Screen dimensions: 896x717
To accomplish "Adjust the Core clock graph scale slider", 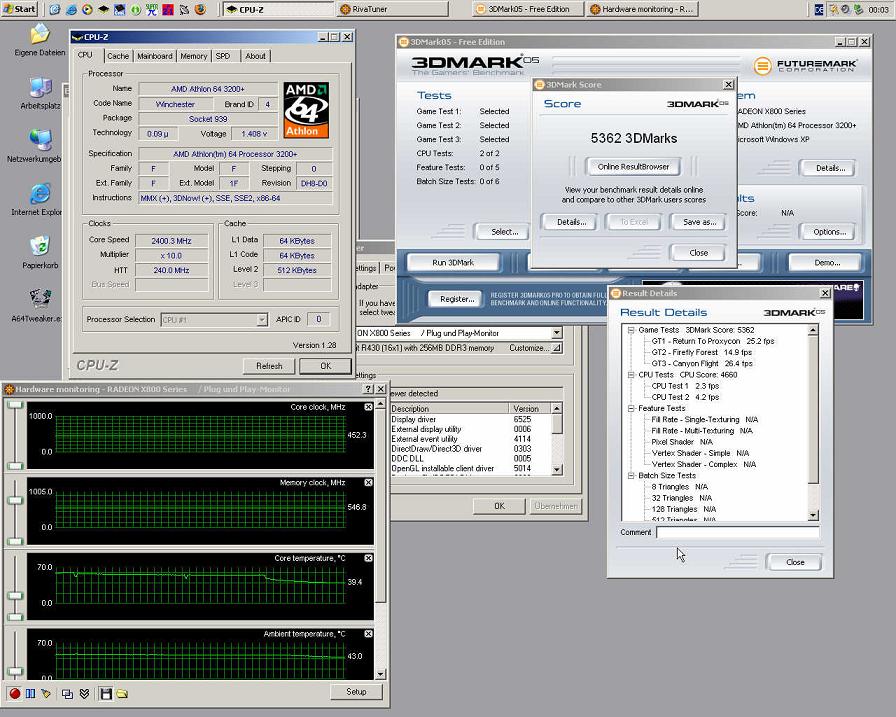I will pos(15,435).
